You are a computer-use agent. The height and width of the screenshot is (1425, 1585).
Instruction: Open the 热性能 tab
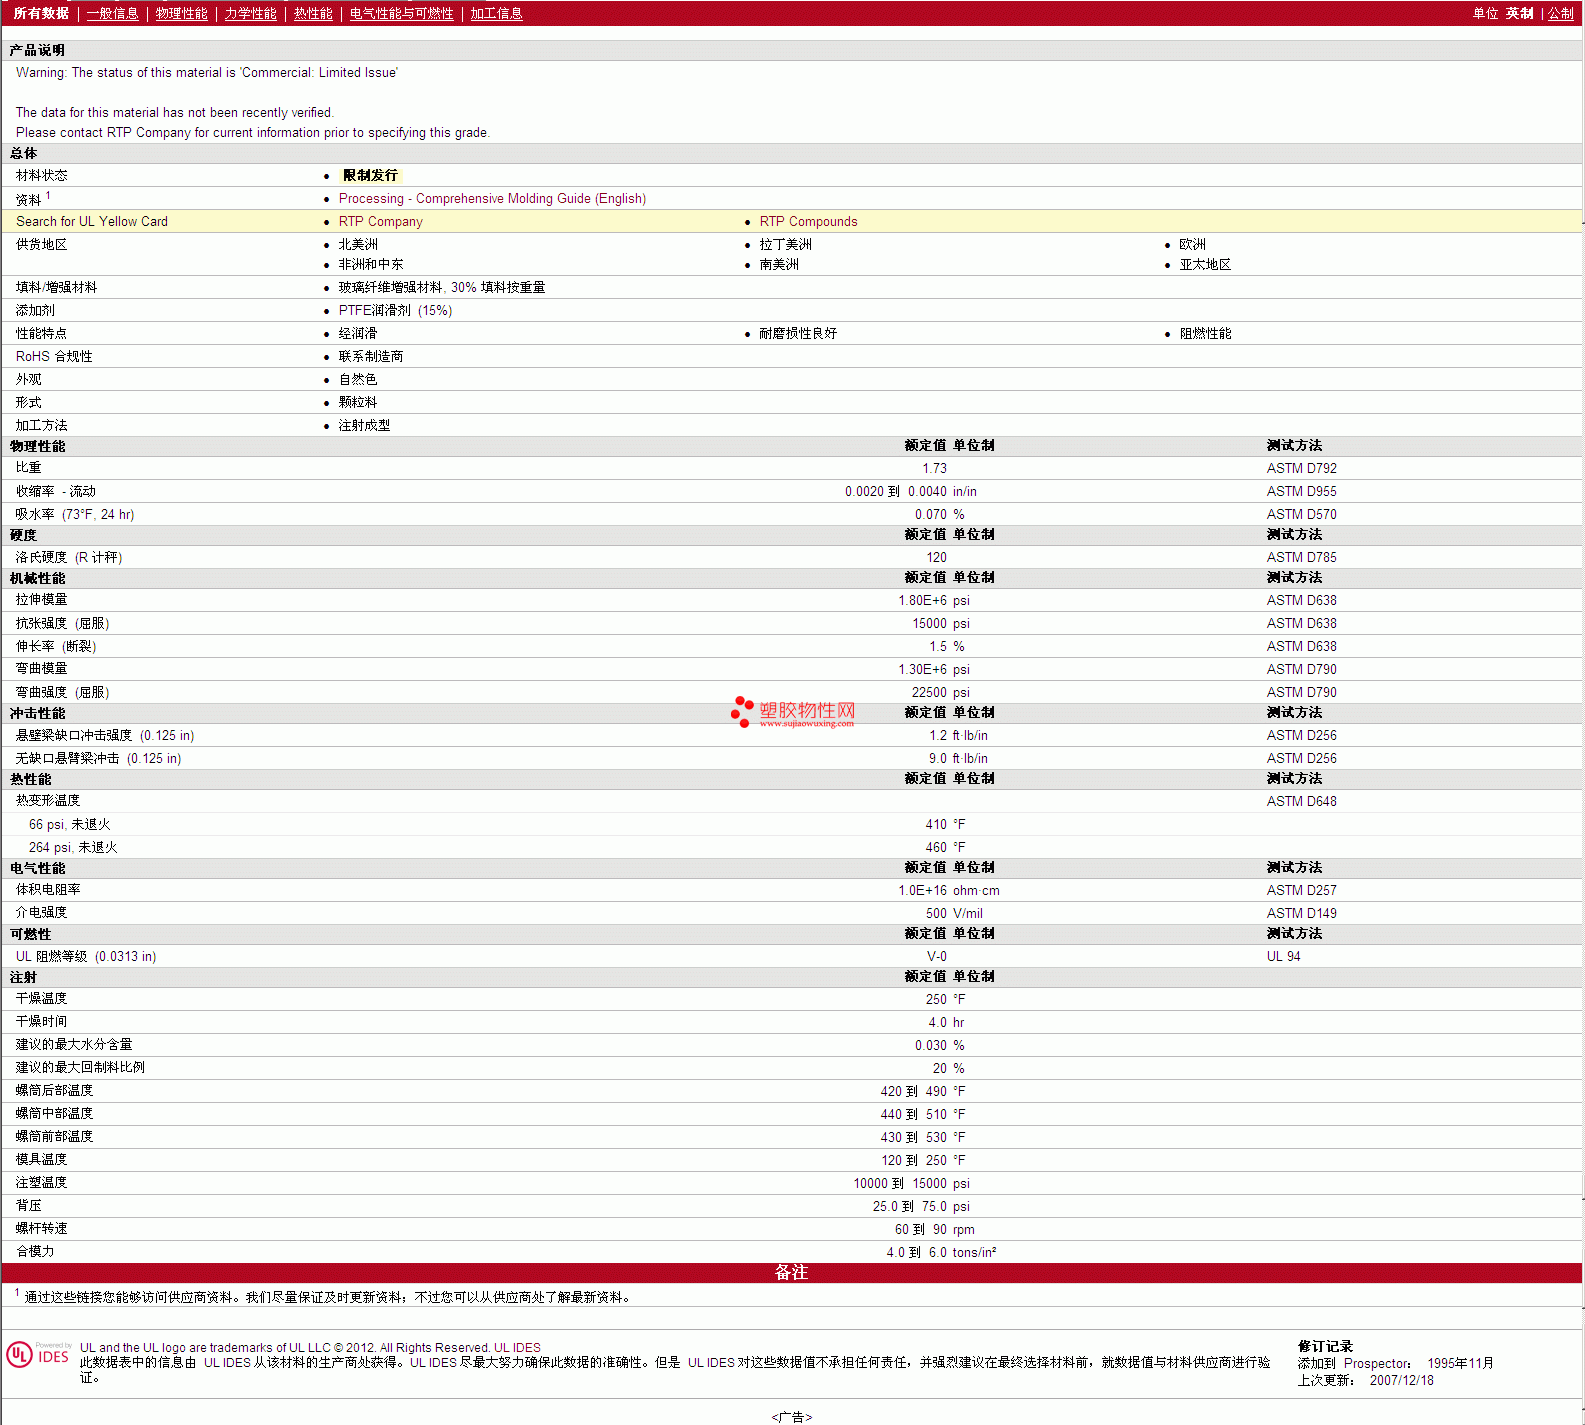tap(313, 13)
